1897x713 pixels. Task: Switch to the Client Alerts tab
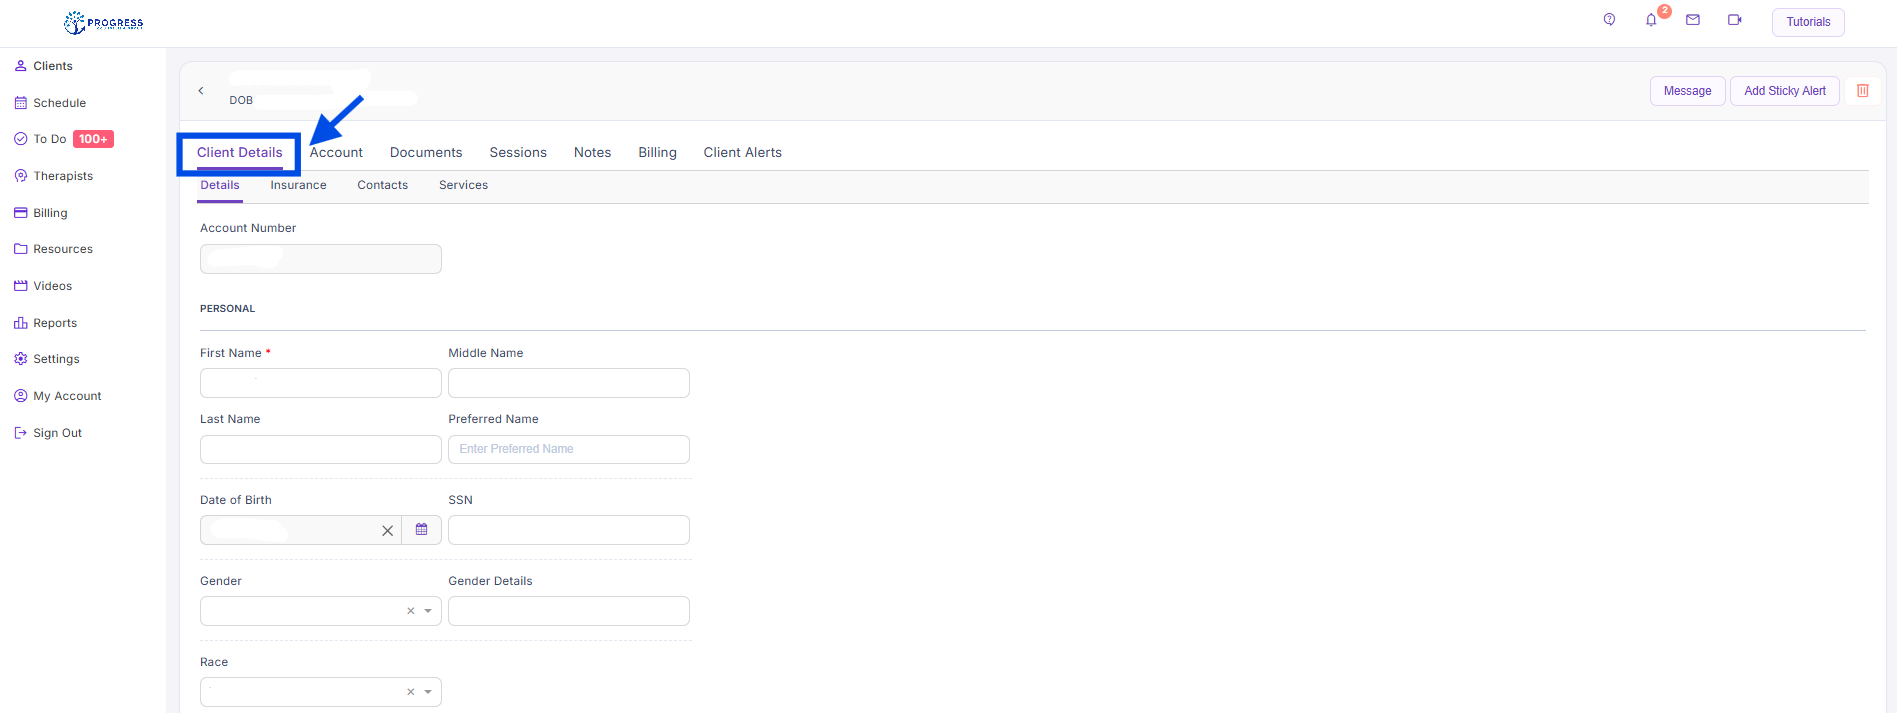pos(742,153)
